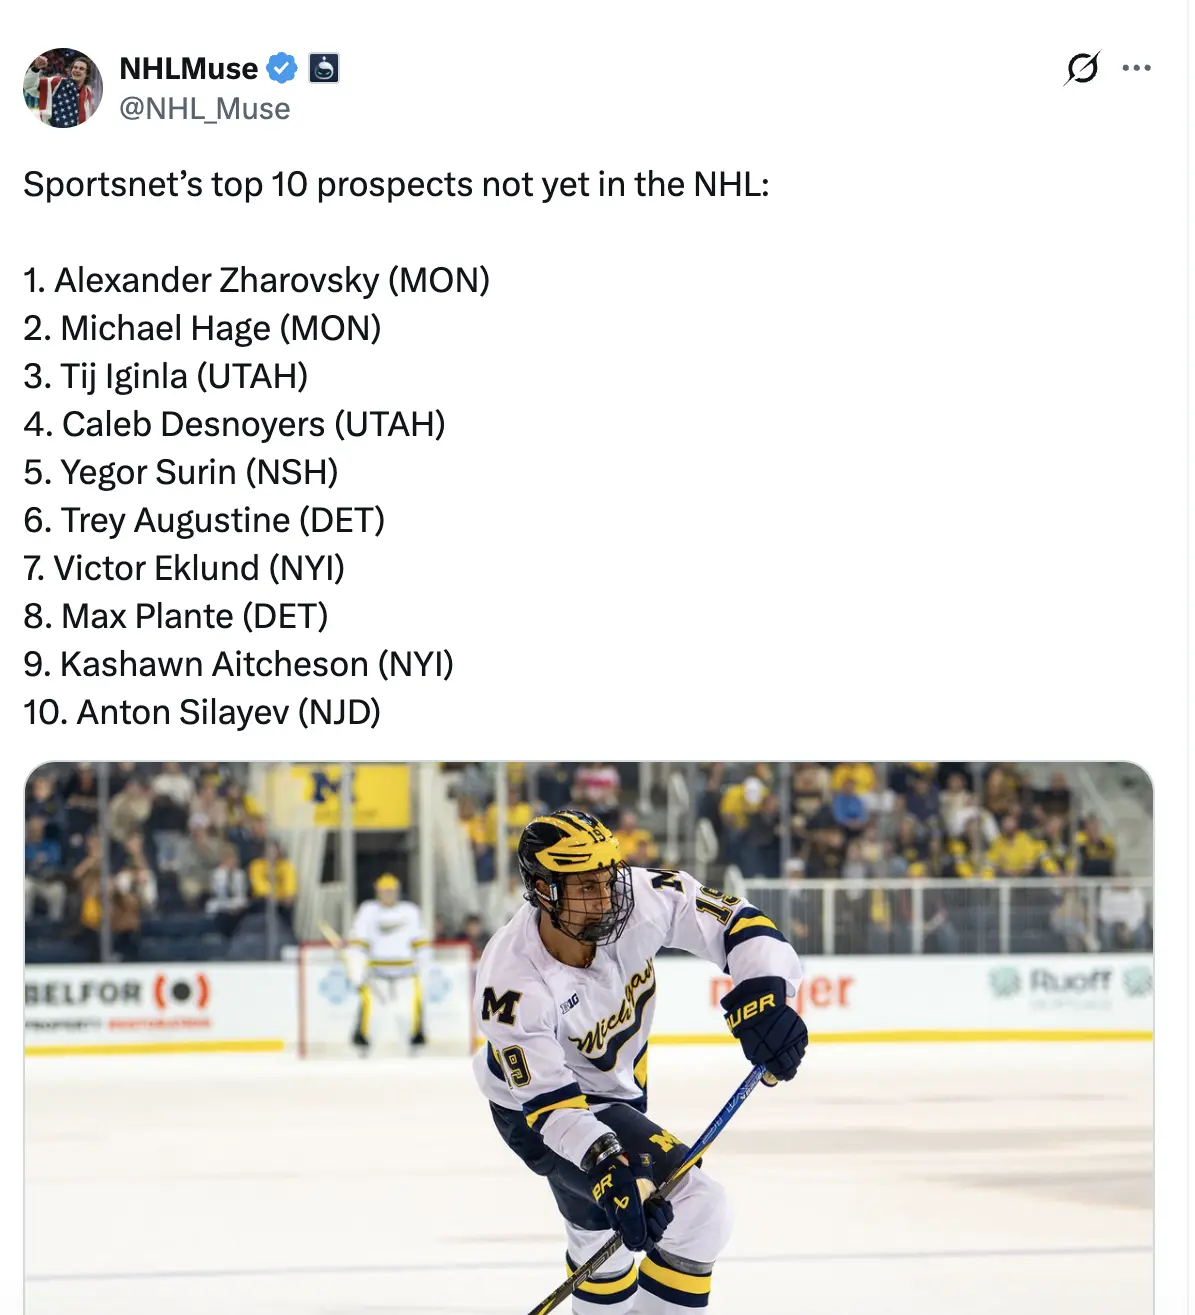Screen dimensions: 1195x1315
Task: Select the Max Plante (DET) entry
Action: click(176, 617)
